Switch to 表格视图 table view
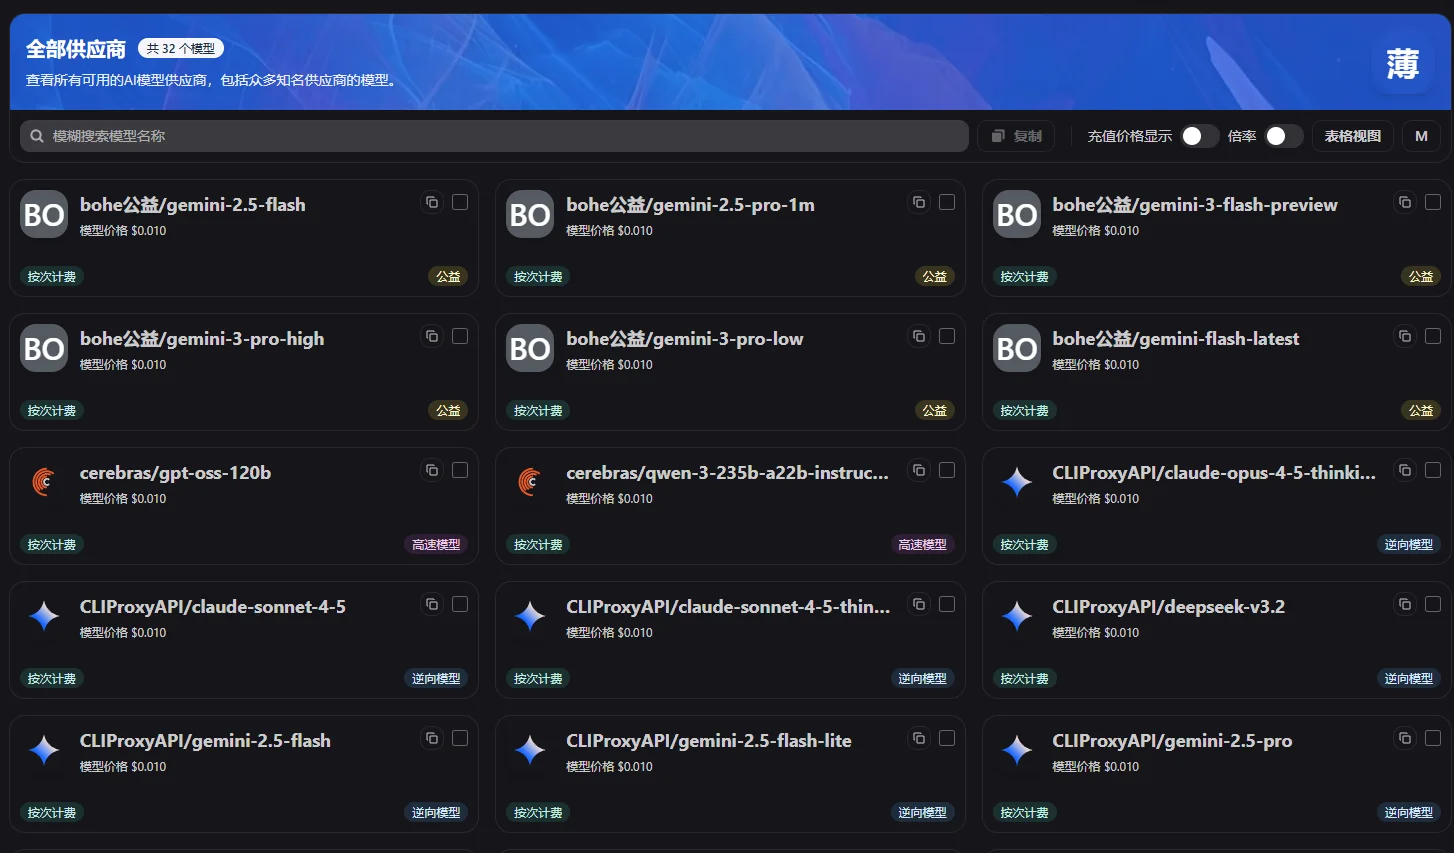1454x853 pixels. coord(1352,136)
